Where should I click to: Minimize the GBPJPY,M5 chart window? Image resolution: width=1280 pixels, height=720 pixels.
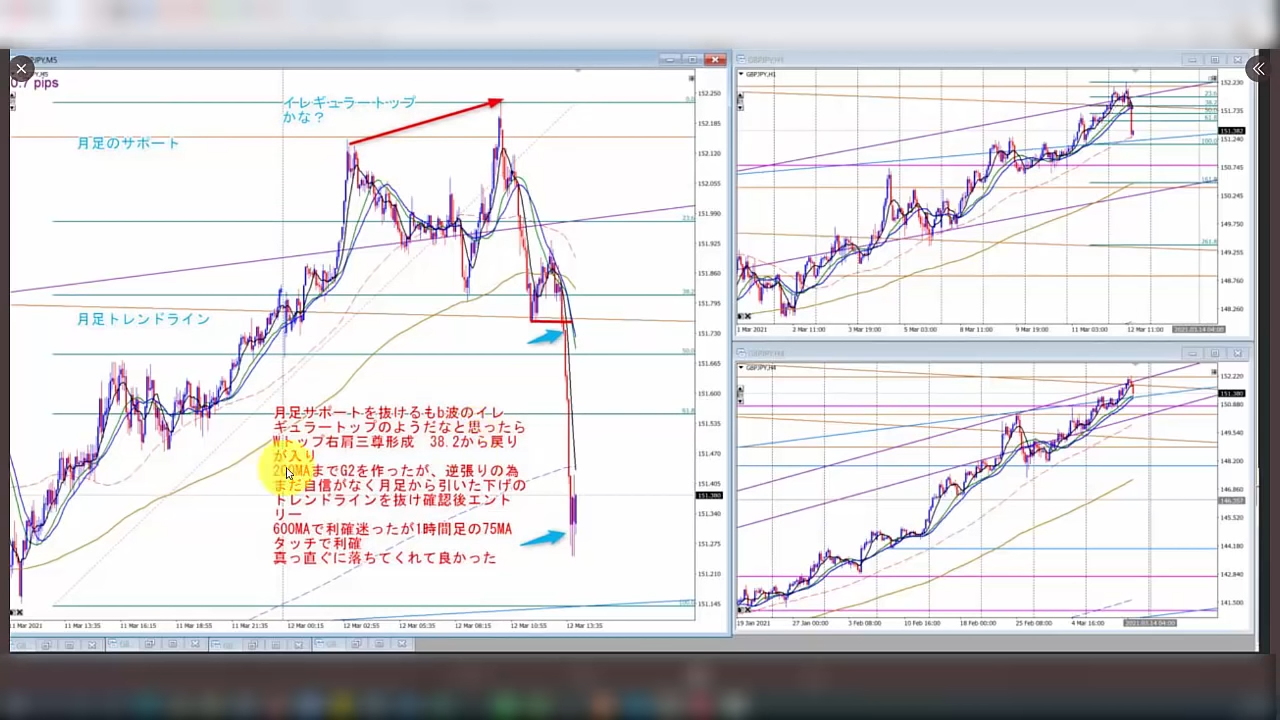pyautogui.click(x=670, y=60)
